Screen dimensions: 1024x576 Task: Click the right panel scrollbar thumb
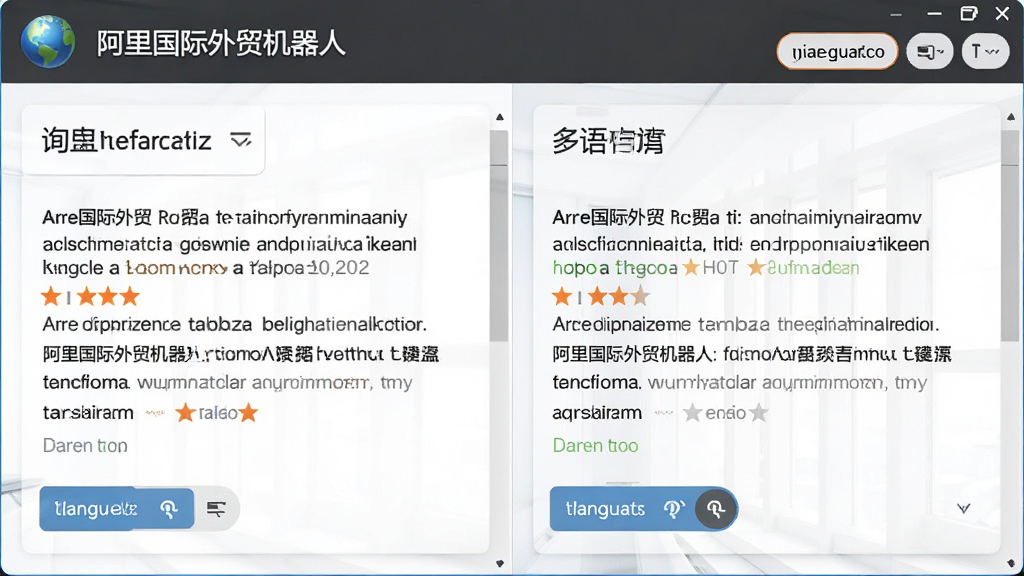pyautogui.click(x=1010, y=235)
